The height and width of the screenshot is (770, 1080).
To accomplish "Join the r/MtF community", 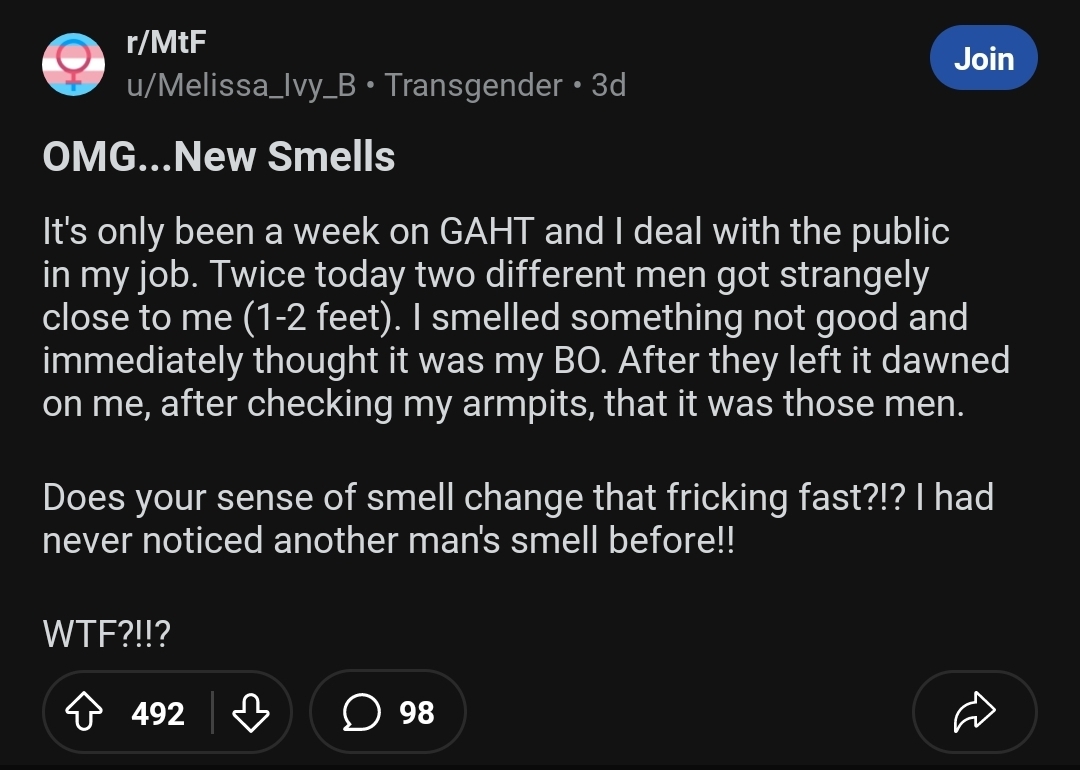I will (x=983, y=59).
